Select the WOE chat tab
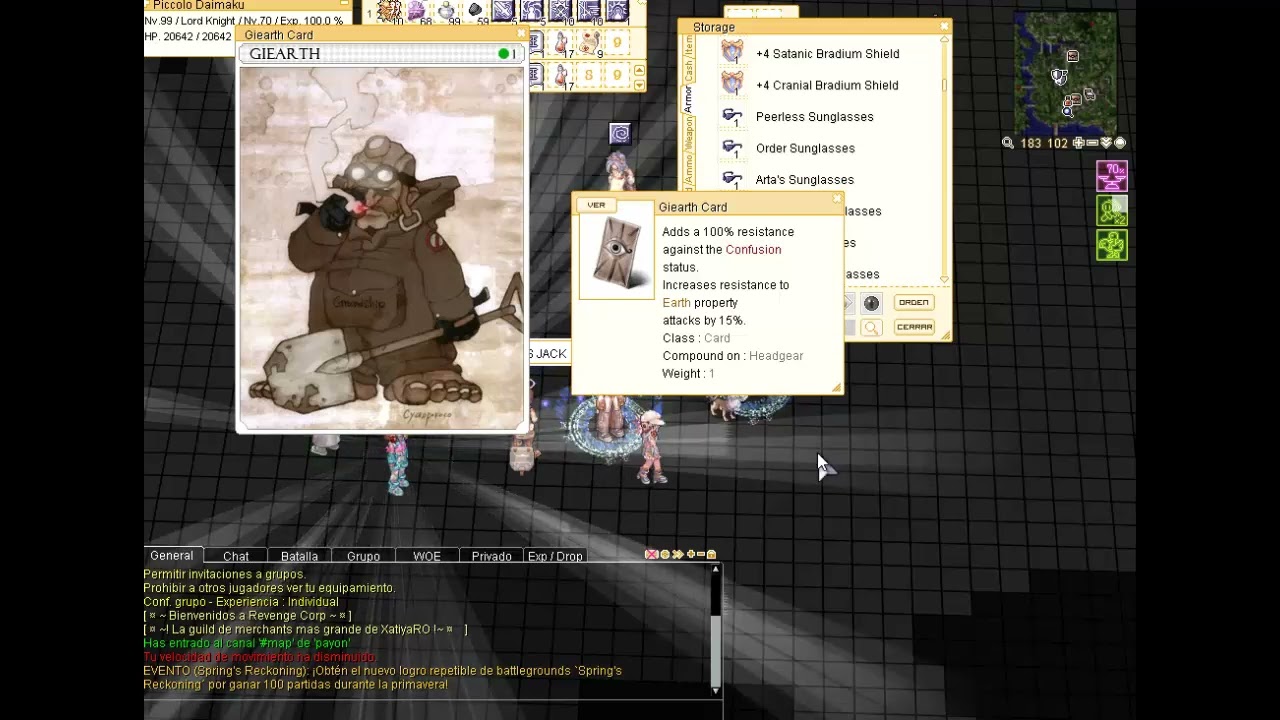 coord(427,556)
